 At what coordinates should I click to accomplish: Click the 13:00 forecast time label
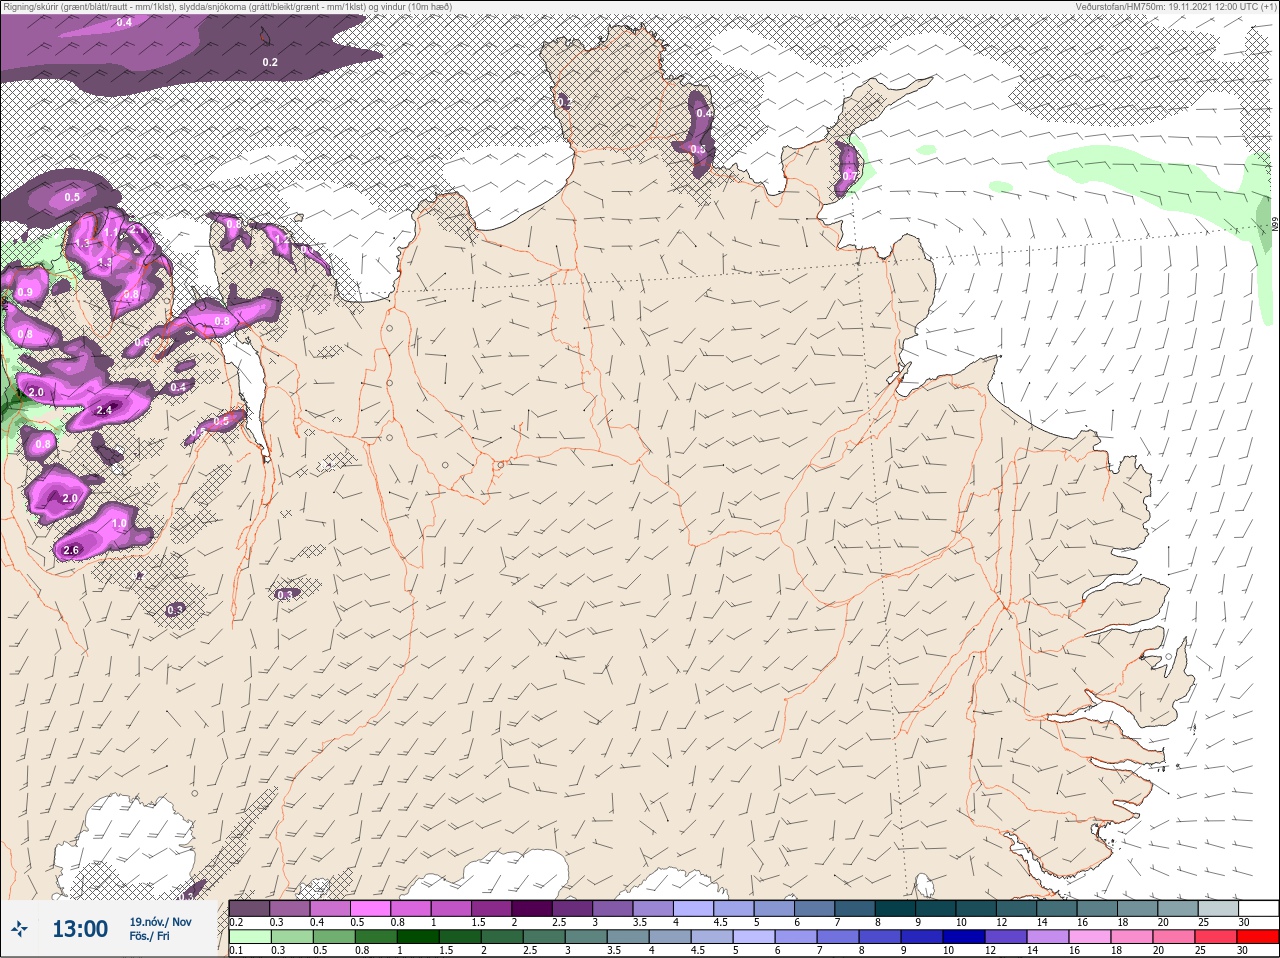(x=80, y=929)
